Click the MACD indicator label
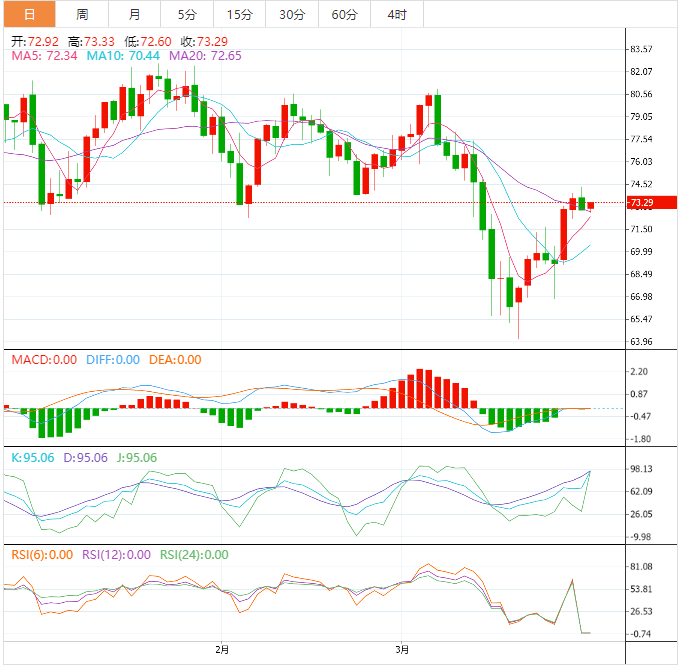682x669 pixels. click(41, 360)
